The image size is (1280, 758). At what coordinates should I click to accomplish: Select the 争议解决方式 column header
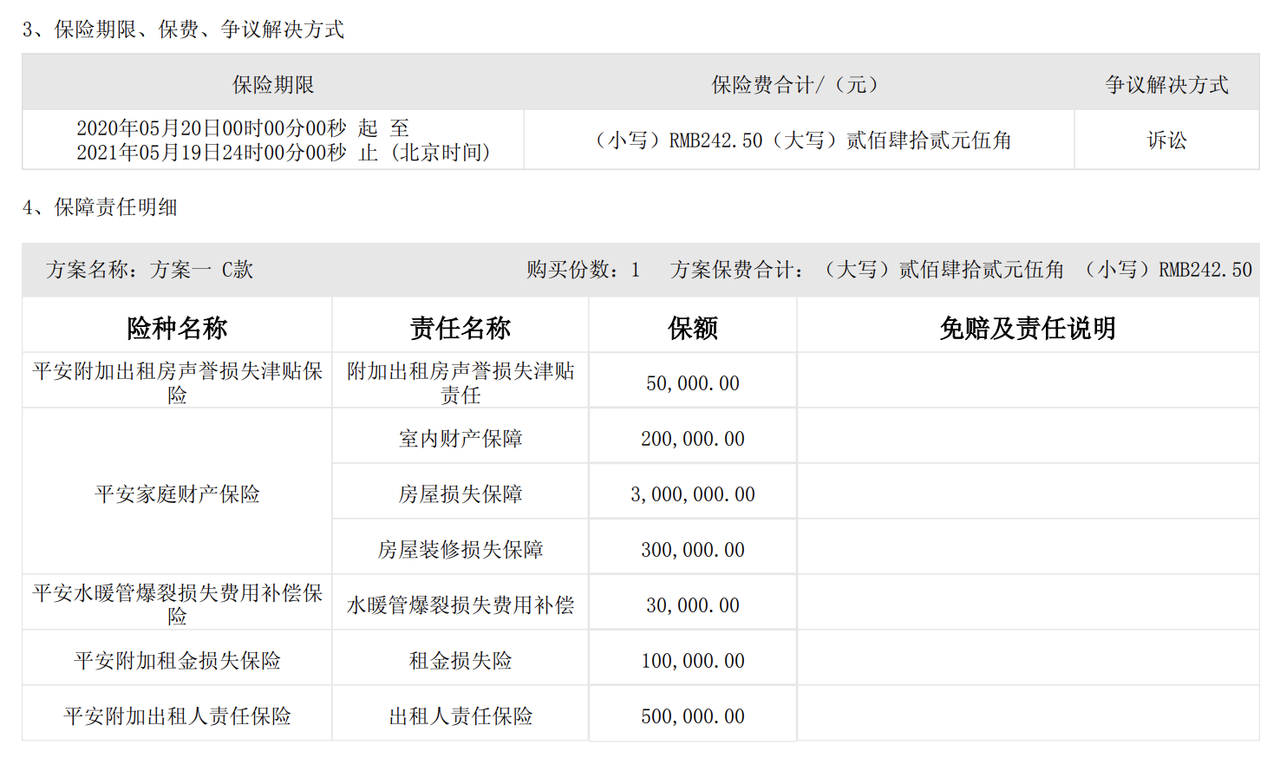pyautogui.click(x=1166, y=85)
